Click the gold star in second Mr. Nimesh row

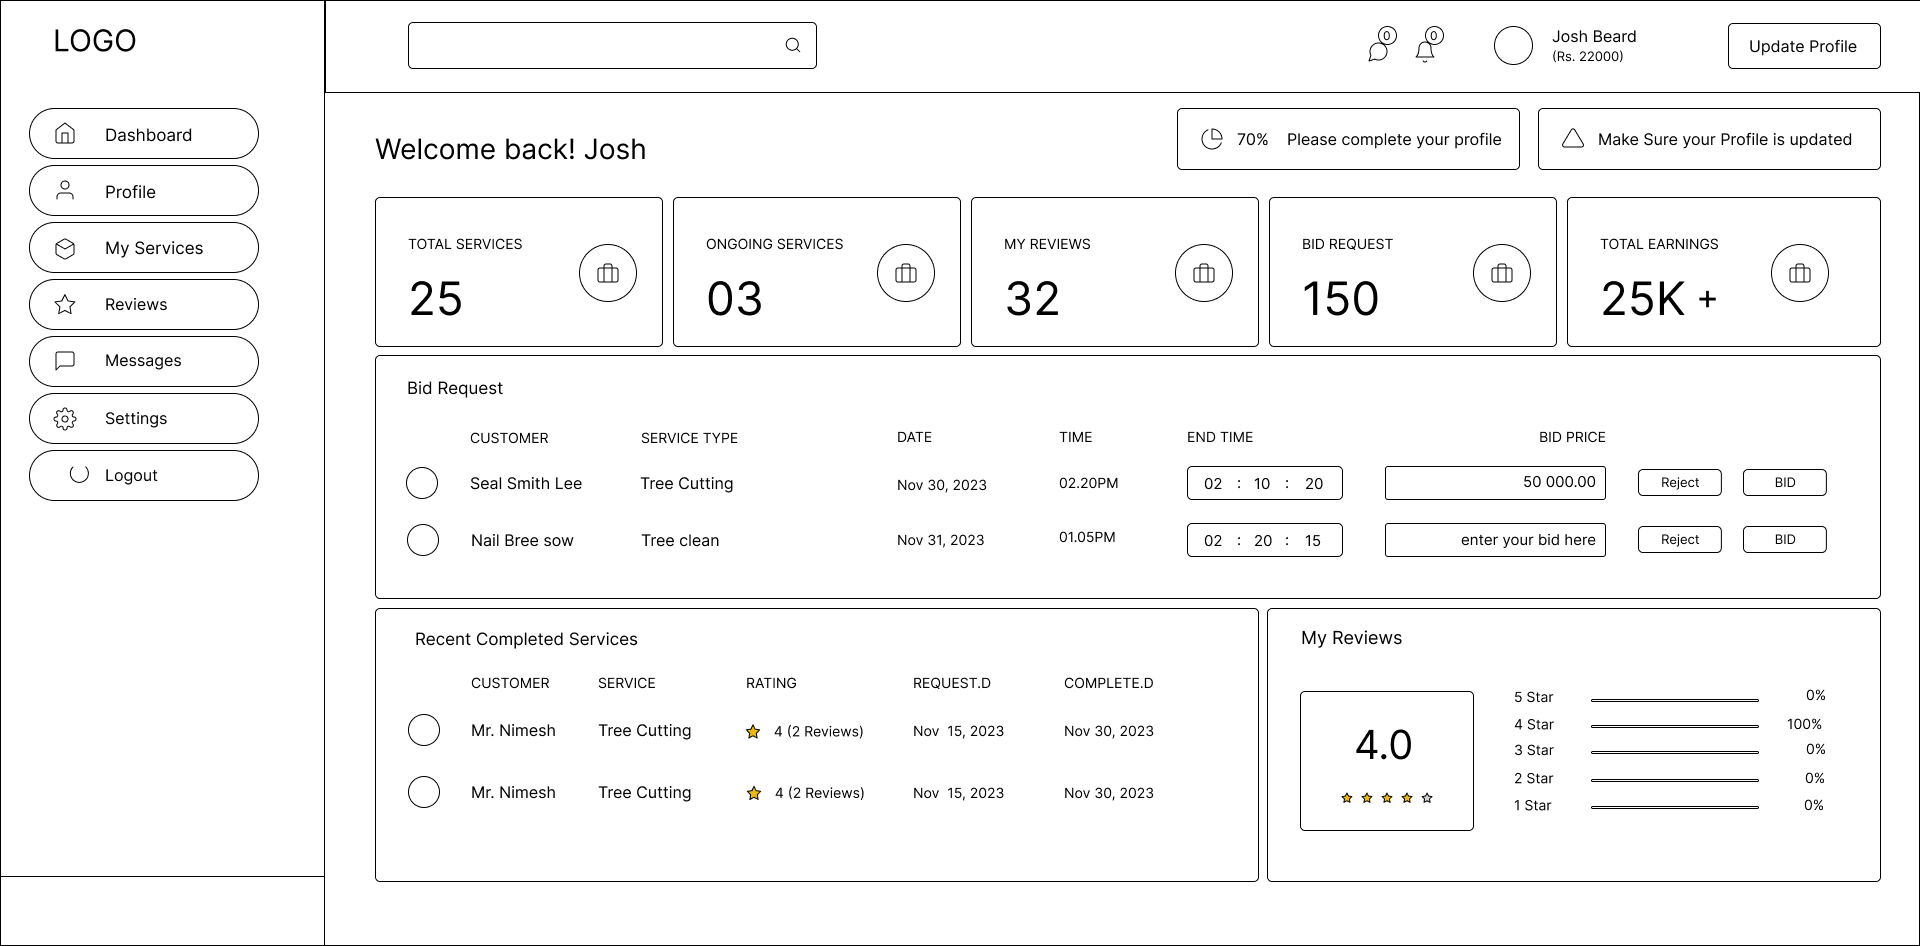tap(754, 793)
